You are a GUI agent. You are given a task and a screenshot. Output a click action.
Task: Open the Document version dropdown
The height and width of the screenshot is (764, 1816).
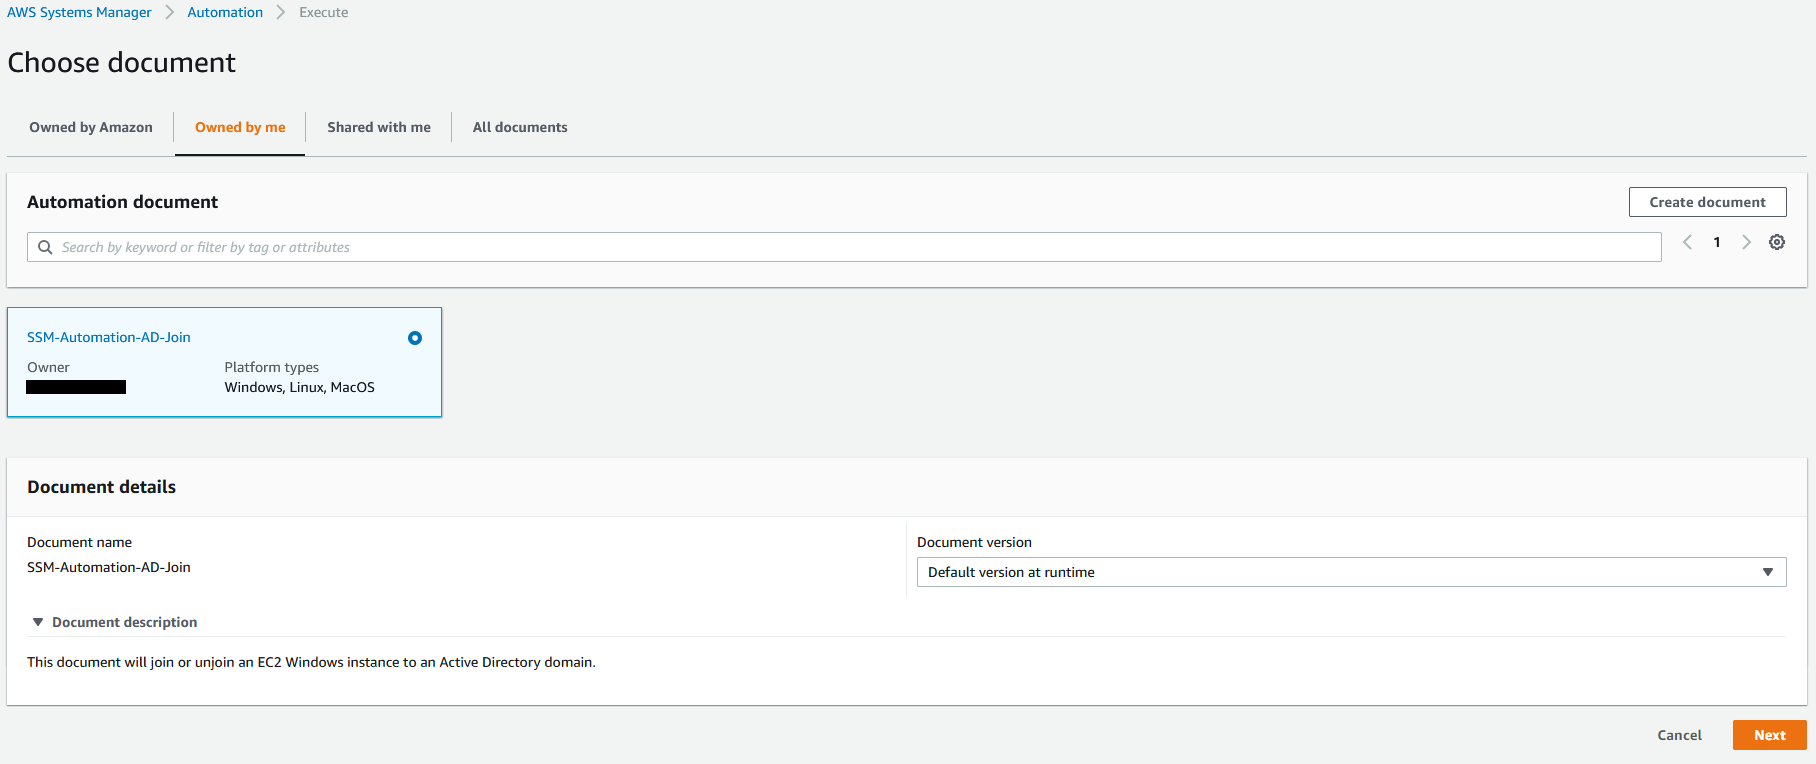[1350, 572]
